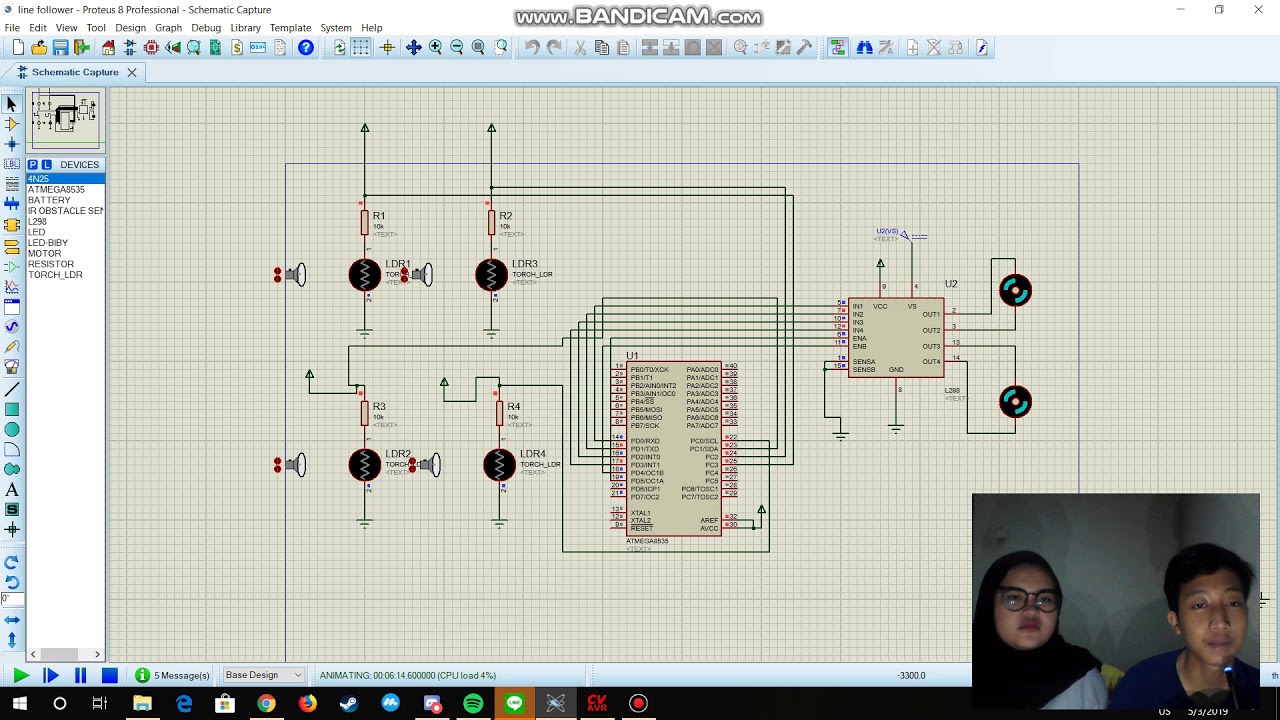
Task: Select ATMEGA8535 in devices list
Action: [x=56, y=190]
